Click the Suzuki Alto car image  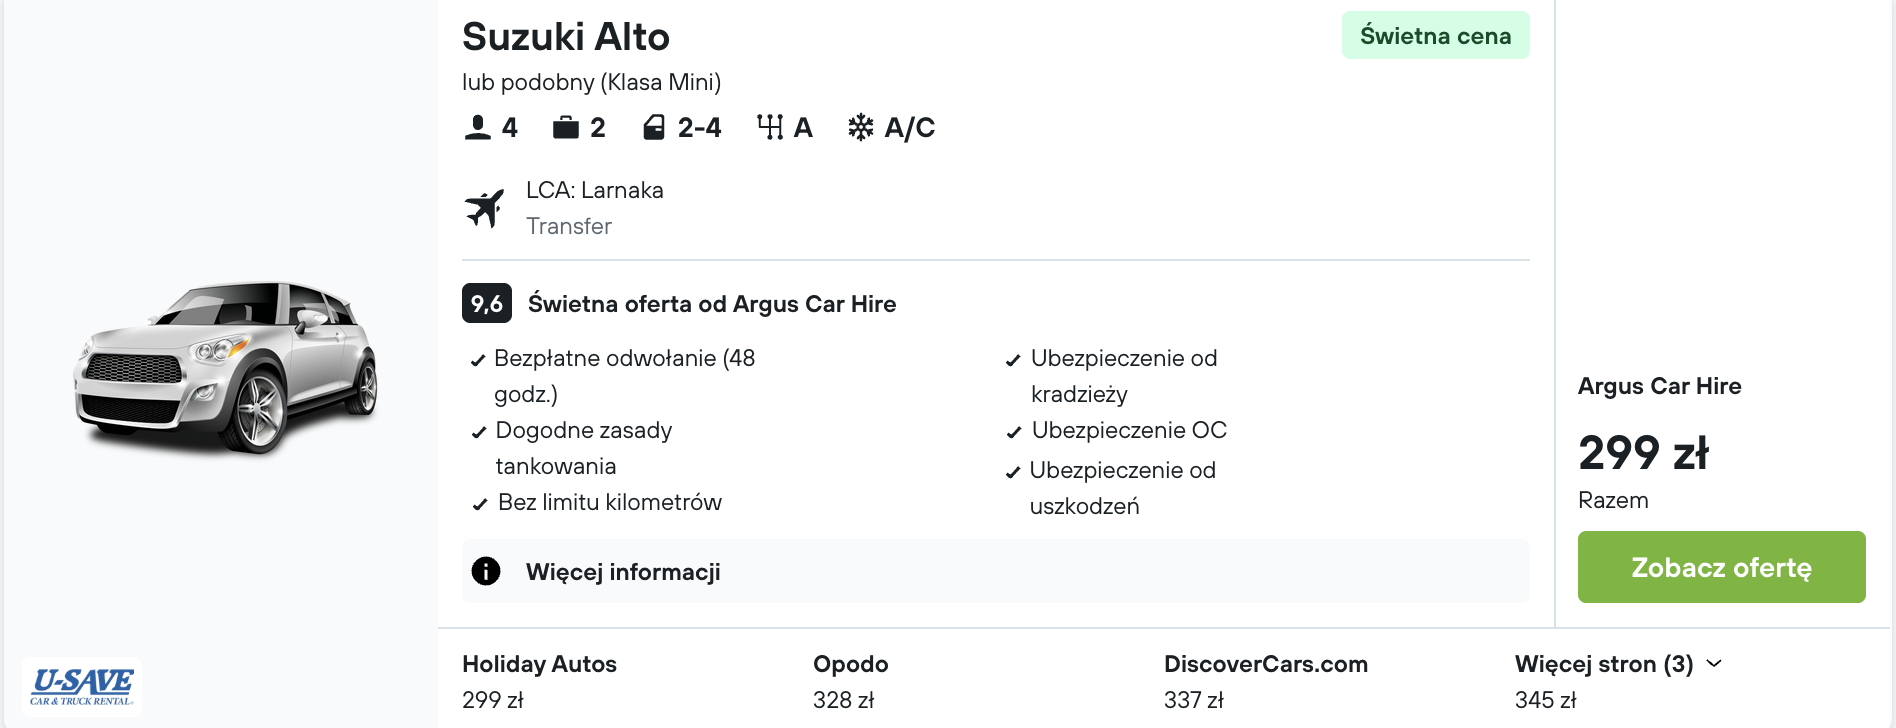pyautogui.click(x=226, y=366)
